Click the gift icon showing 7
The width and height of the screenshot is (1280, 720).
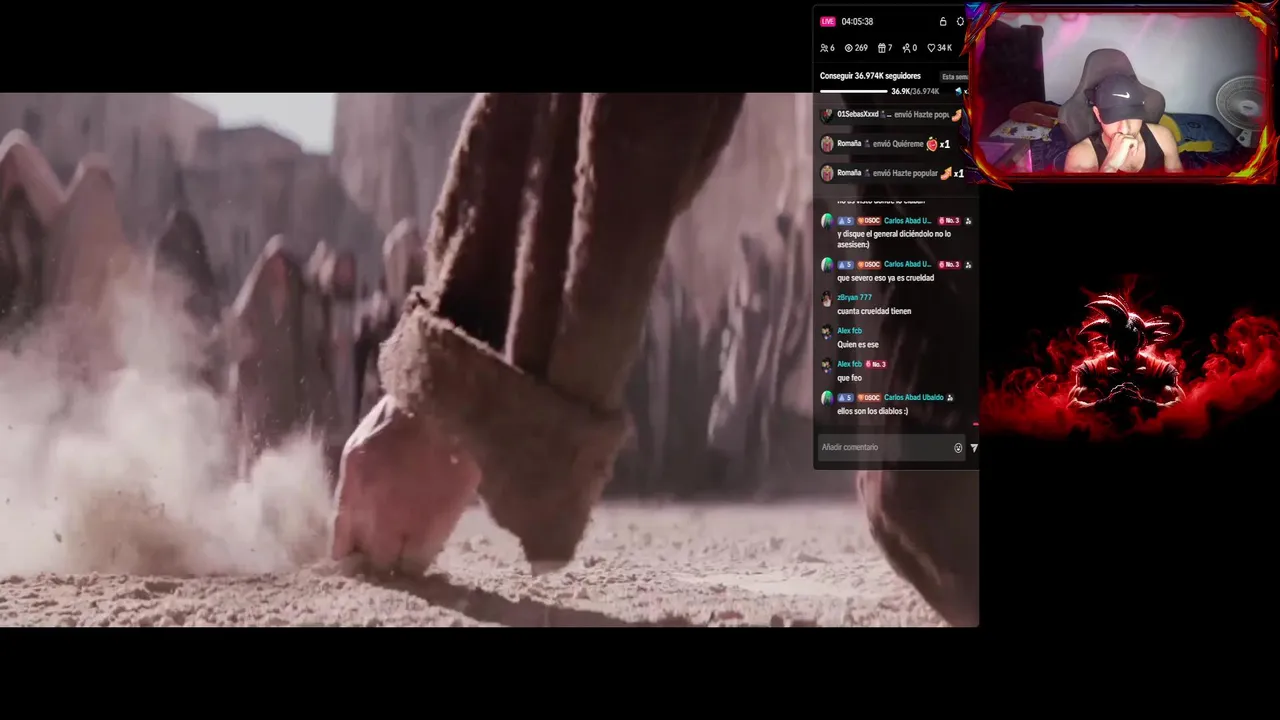coord(881,48)
